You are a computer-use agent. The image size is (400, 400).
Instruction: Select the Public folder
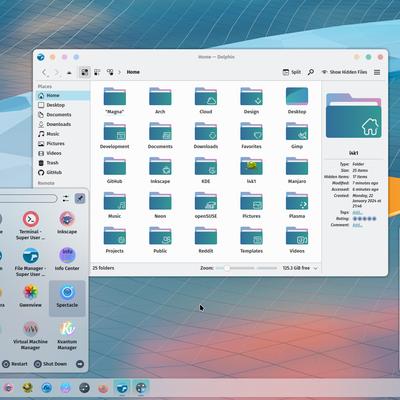160,240
